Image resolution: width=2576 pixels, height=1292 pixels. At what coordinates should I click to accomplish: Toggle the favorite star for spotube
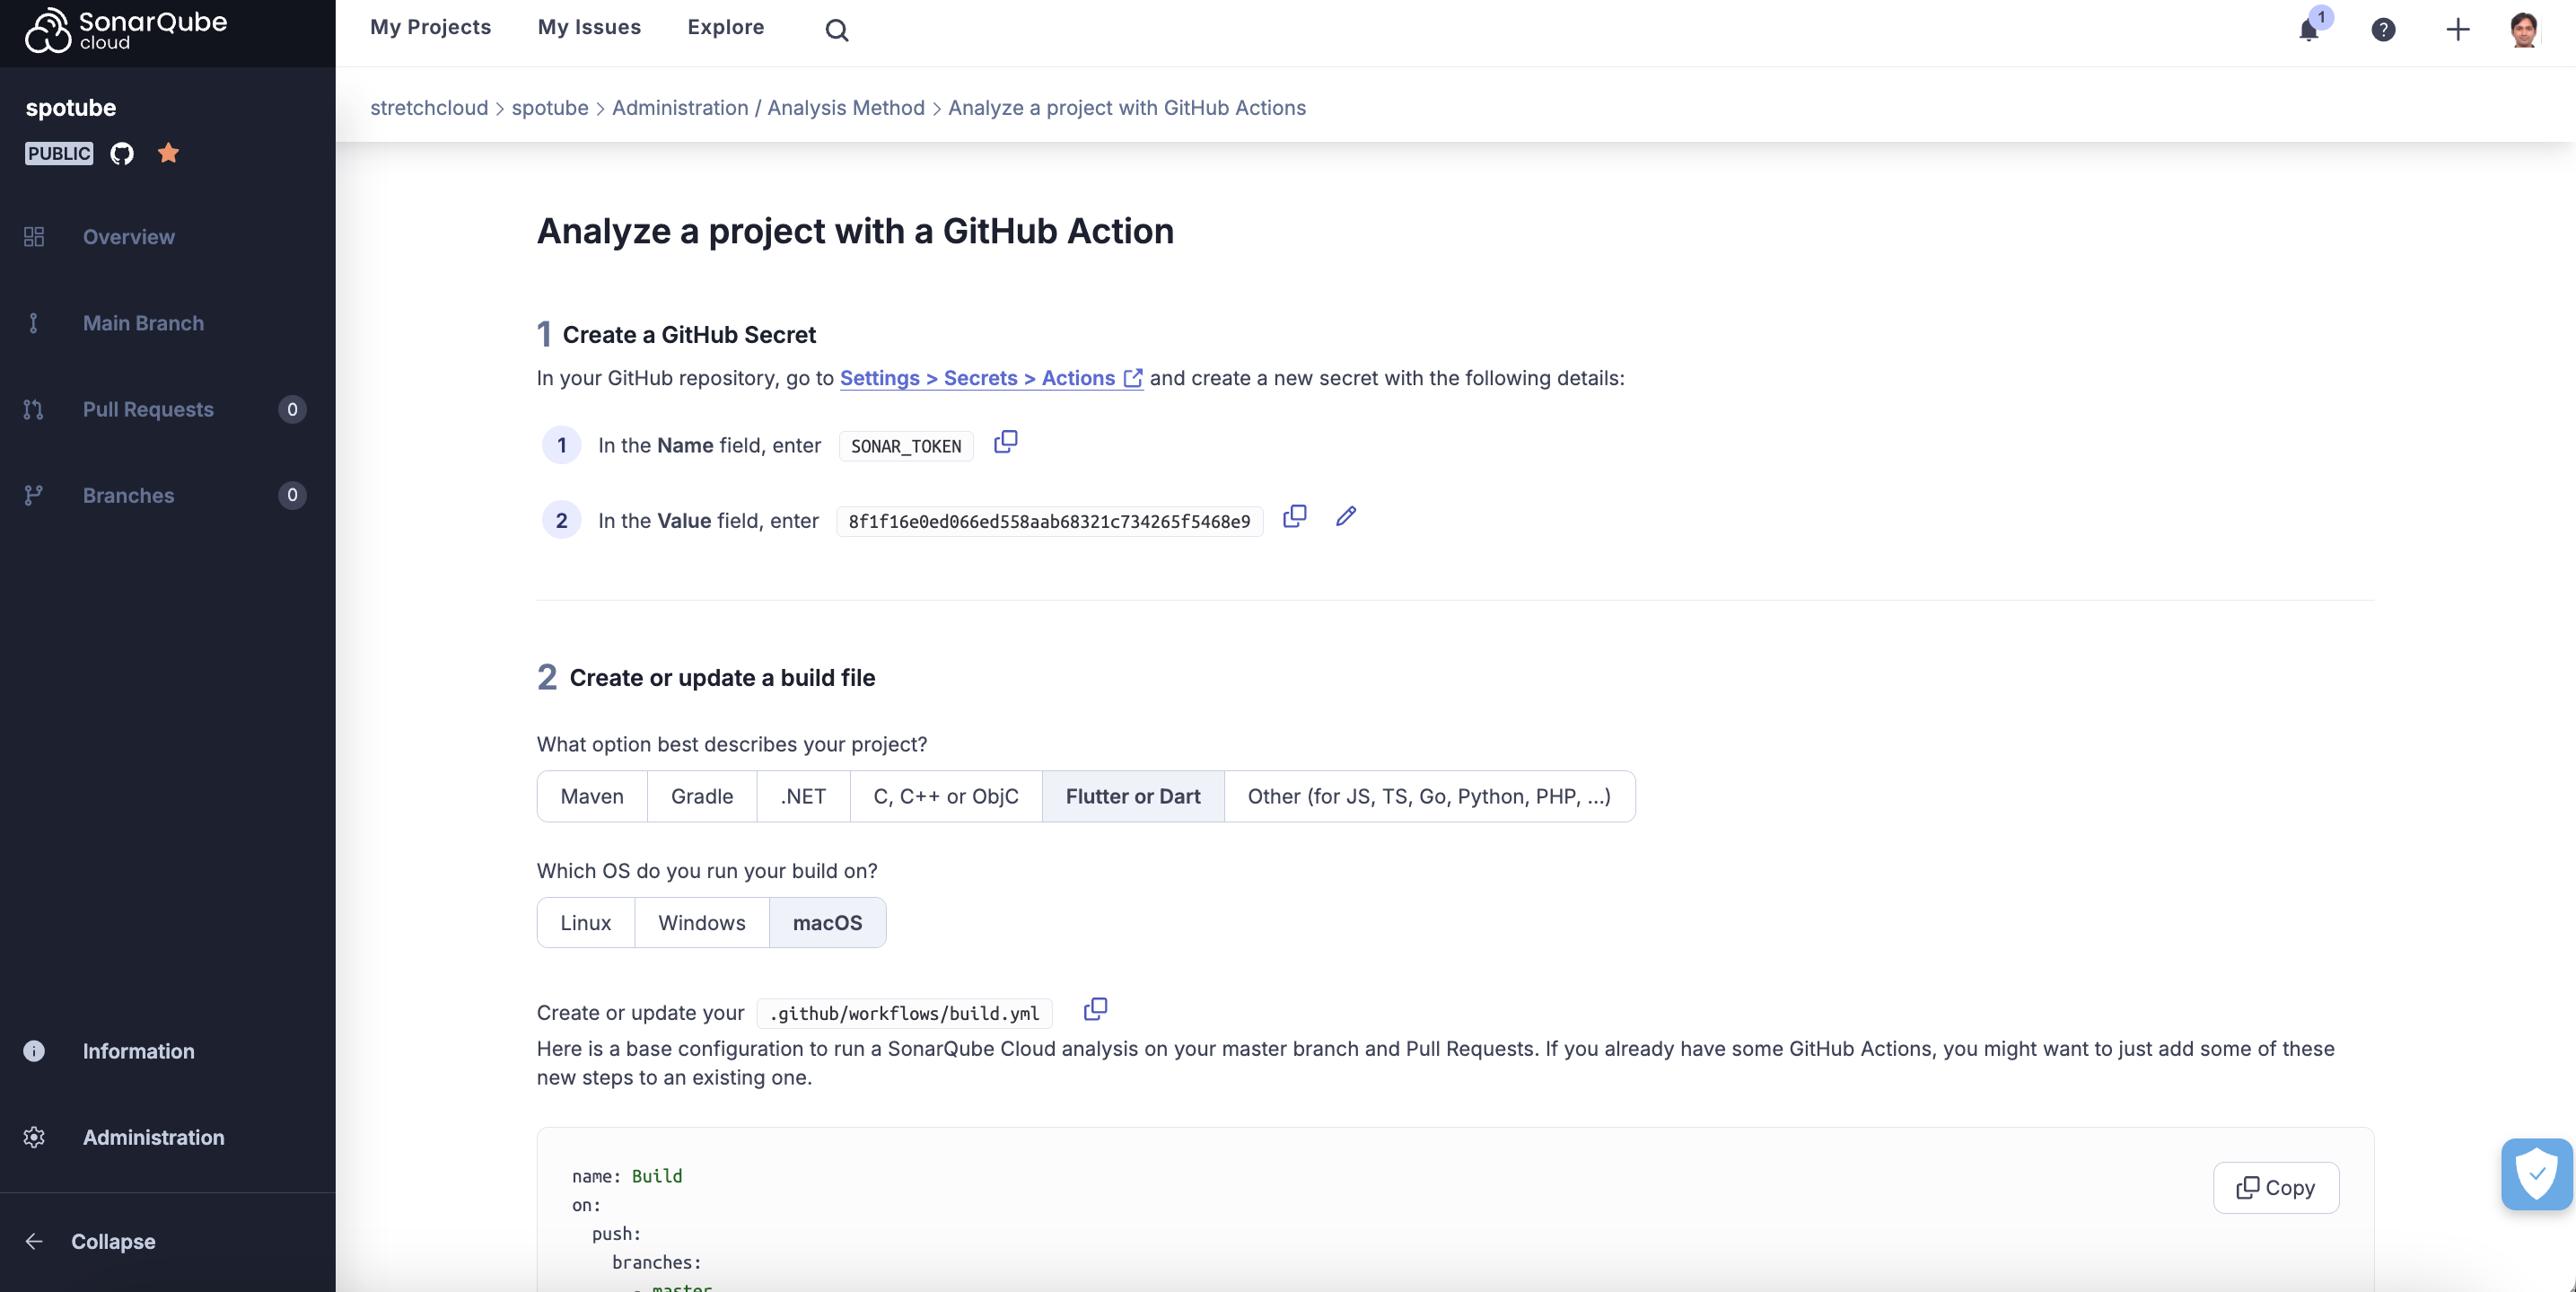tap(168, 153)
